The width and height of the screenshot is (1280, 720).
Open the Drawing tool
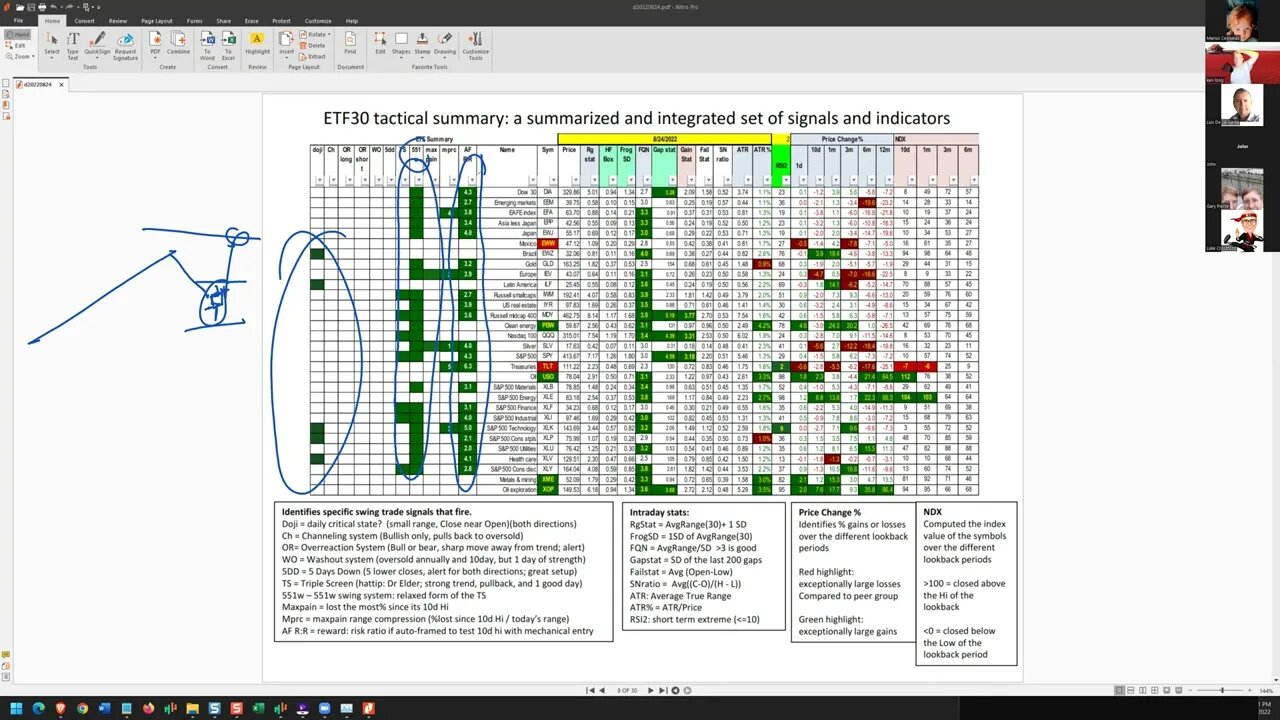click(x=445, y=43)
